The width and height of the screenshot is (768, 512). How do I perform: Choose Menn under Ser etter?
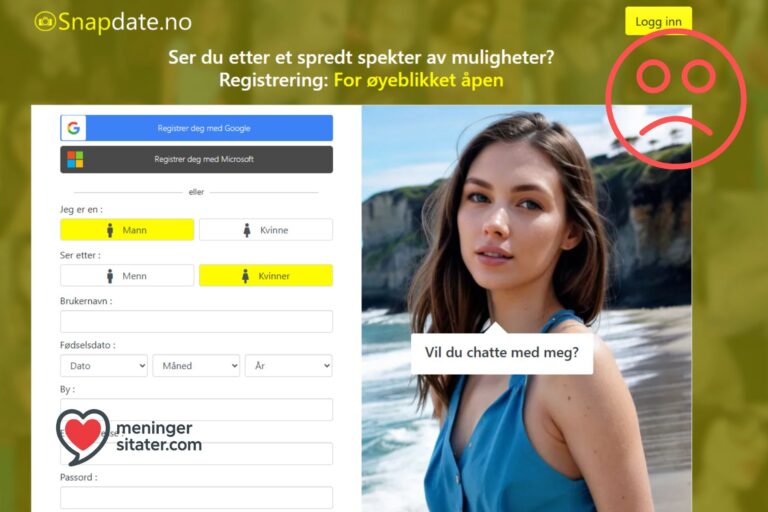127,276
